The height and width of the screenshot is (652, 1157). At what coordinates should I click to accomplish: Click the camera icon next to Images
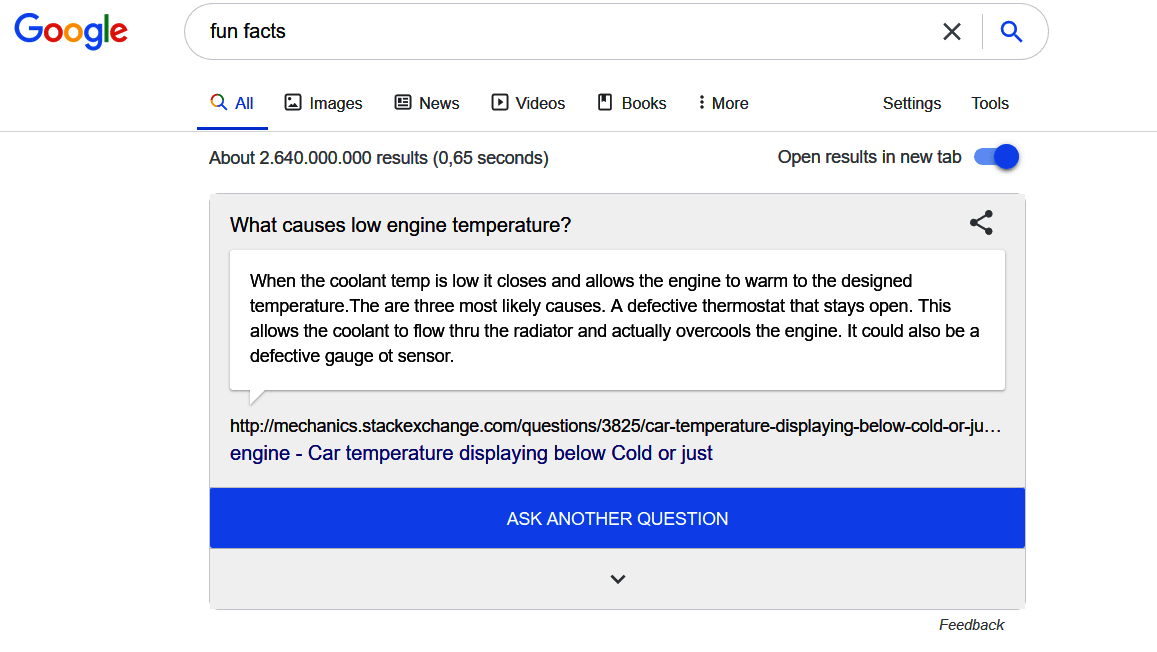(x=292, y=102)
